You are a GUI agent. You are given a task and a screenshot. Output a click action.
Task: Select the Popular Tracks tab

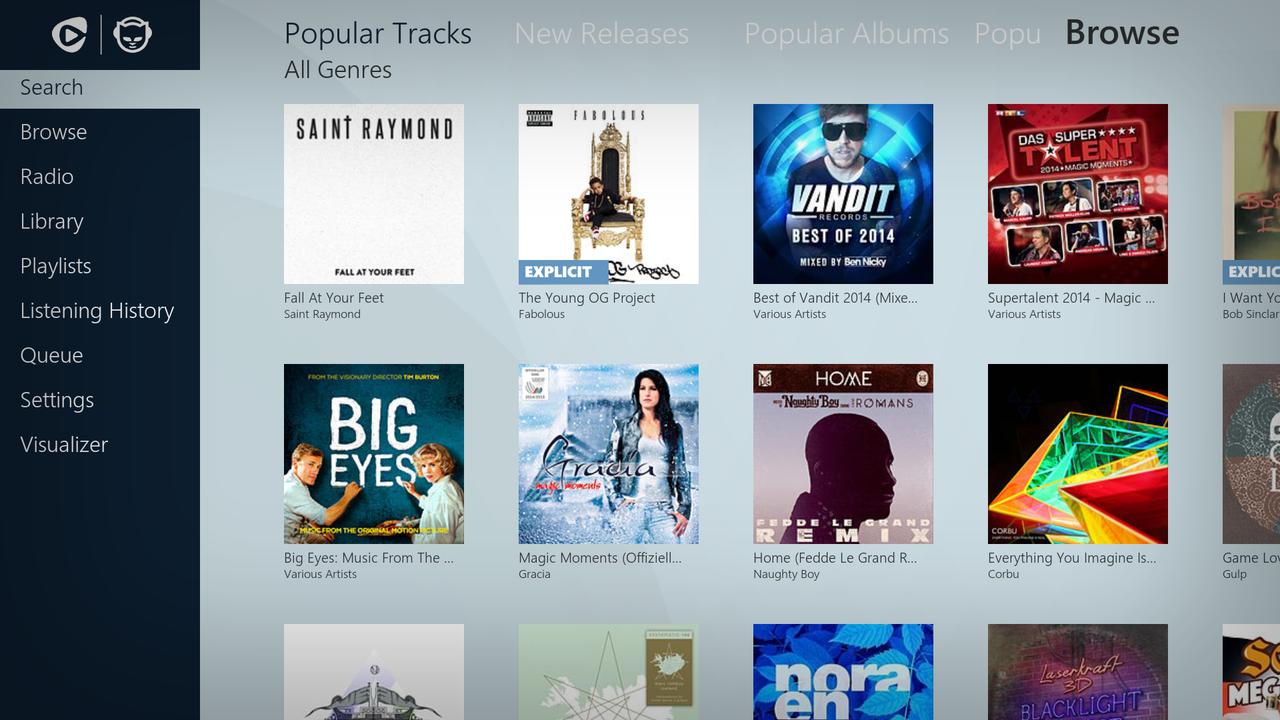[378, 34]
